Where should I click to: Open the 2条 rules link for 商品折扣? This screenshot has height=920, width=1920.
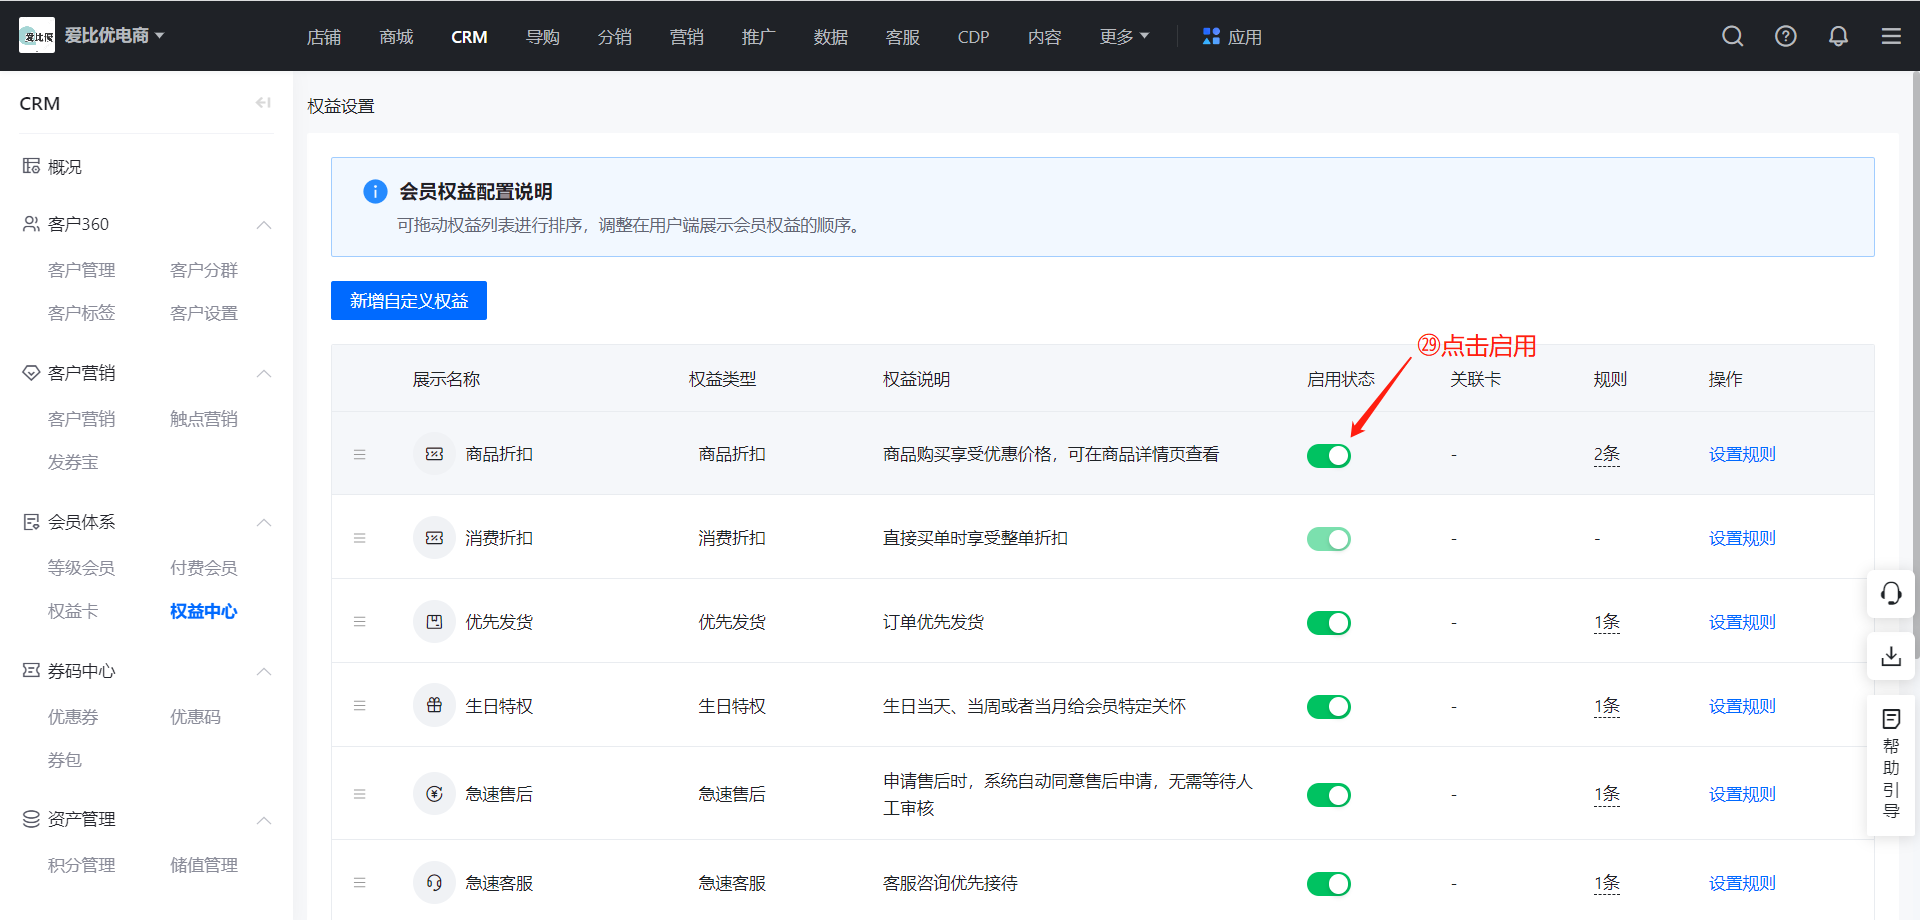click(x=1606, y=454)
